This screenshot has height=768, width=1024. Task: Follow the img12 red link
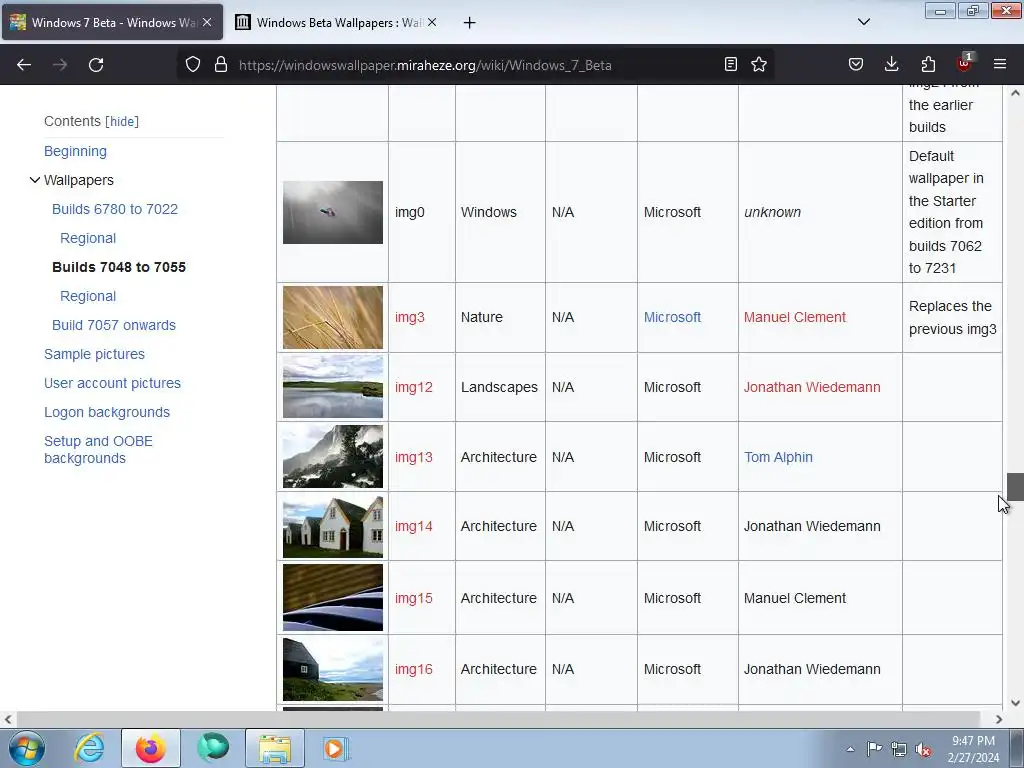point(413,387)
